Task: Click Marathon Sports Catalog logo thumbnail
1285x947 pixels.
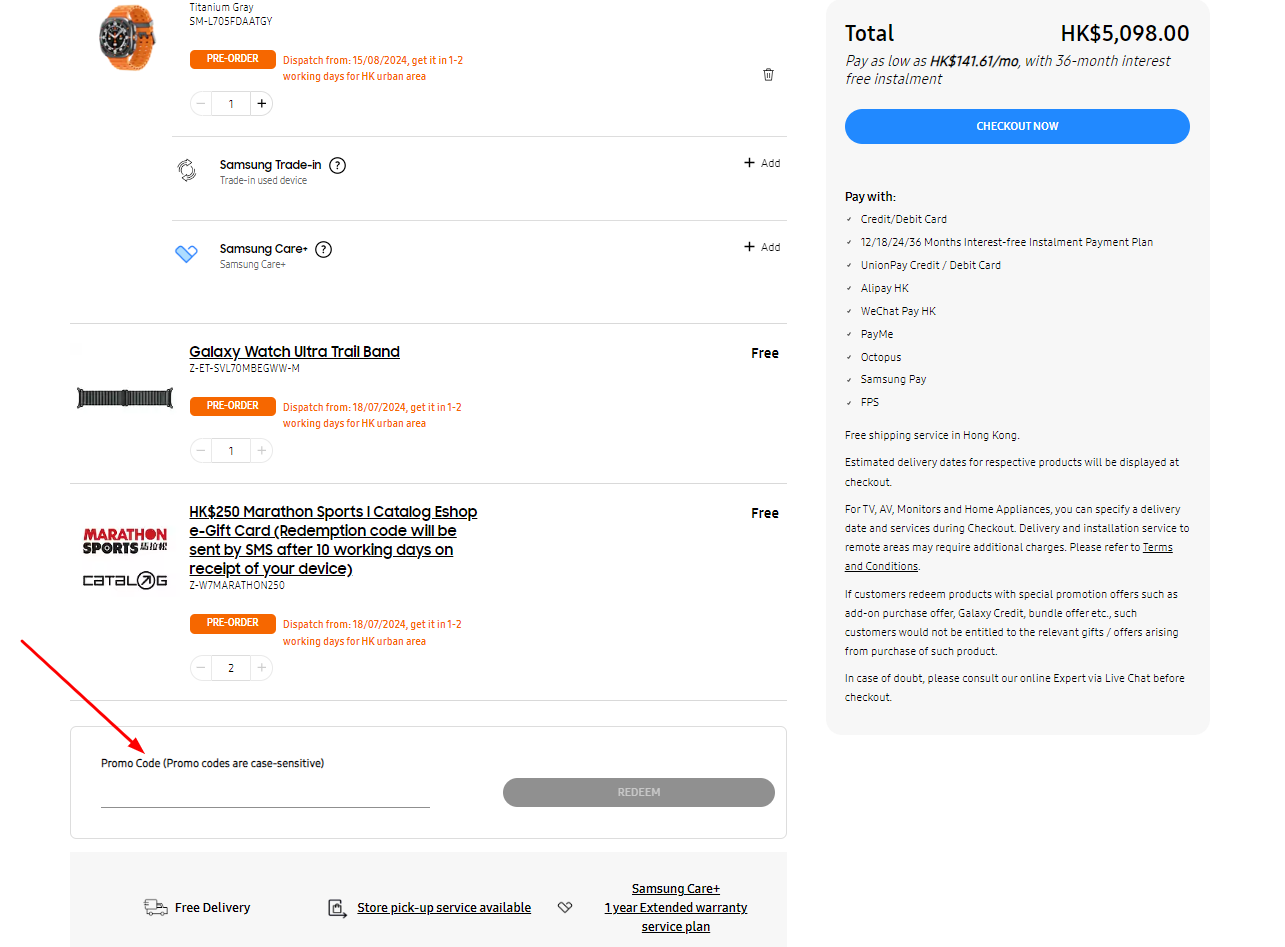Action: [x=125, y=558]
